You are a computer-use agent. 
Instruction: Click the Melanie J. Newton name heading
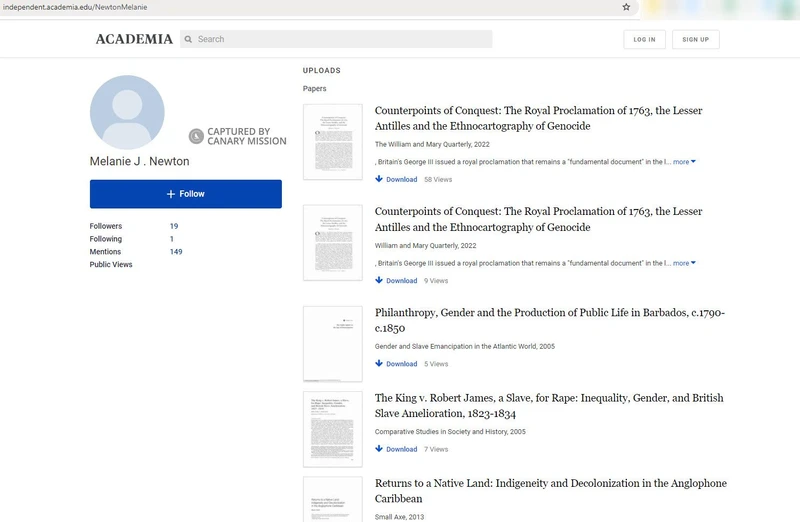139,161
